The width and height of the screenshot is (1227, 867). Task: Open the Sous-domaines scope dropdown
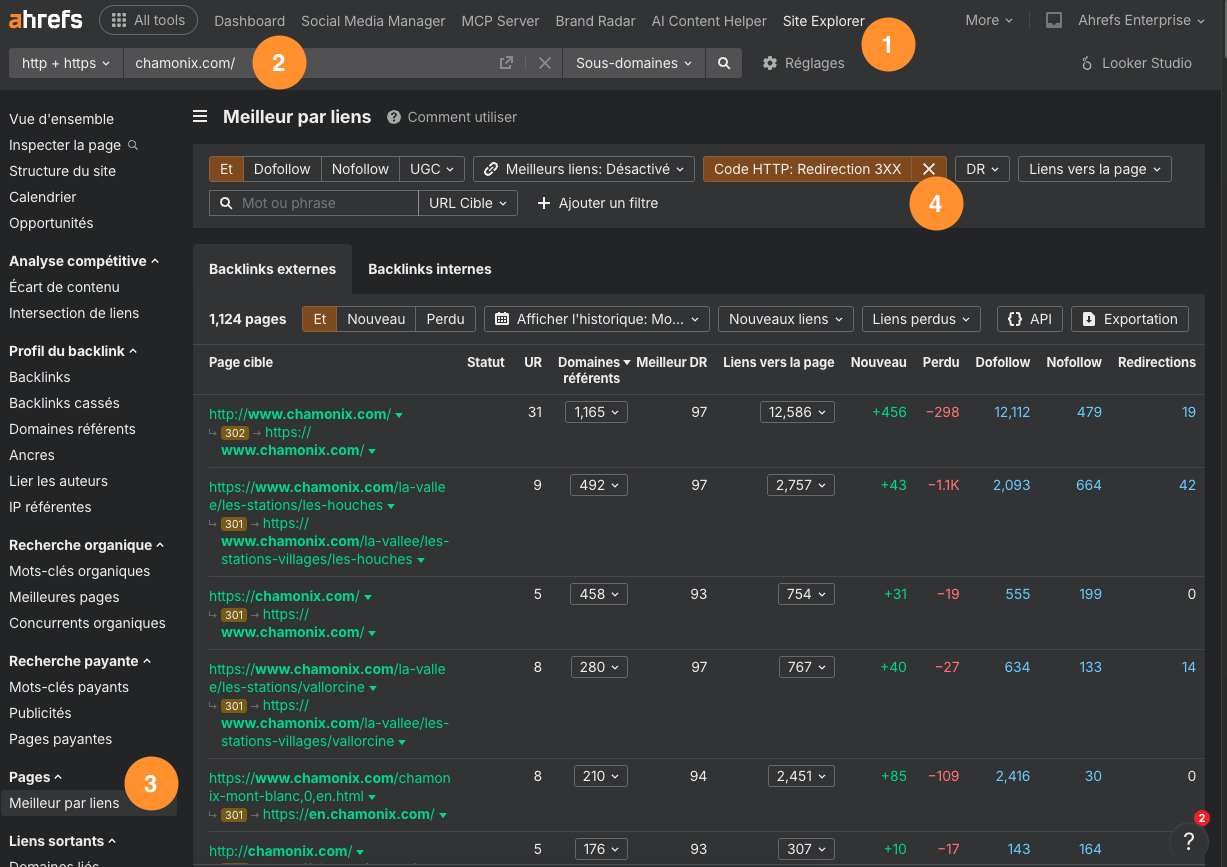coord(634,63)
